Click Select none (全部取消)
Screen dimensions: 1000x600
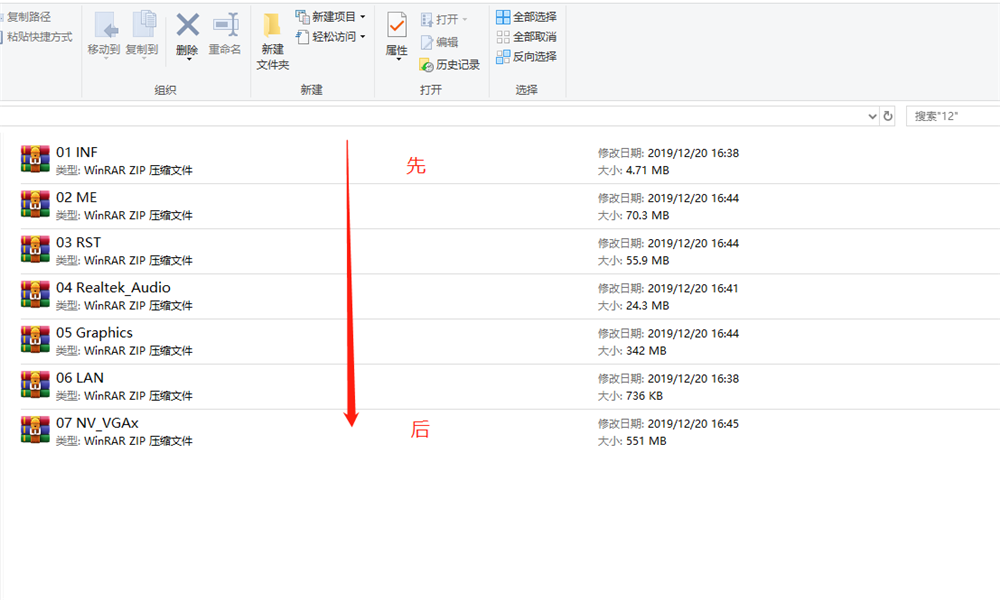point(527,37)
